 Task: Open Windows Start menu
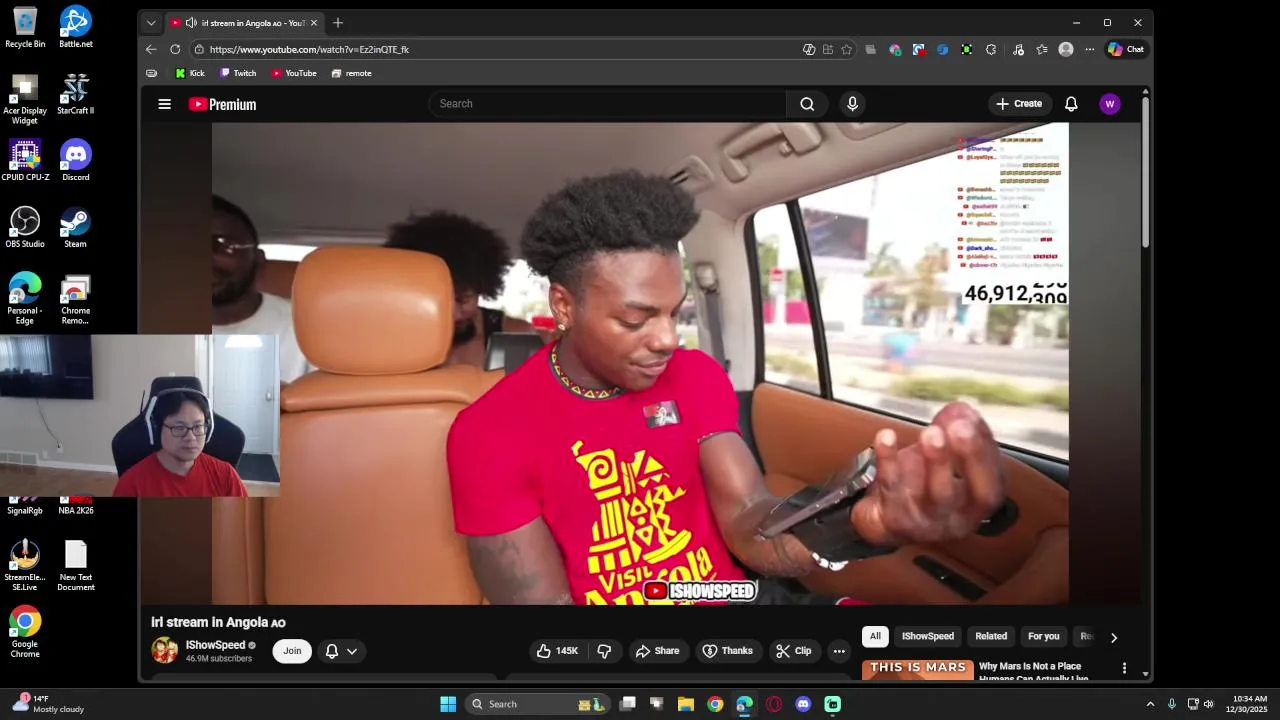(448, 704)
